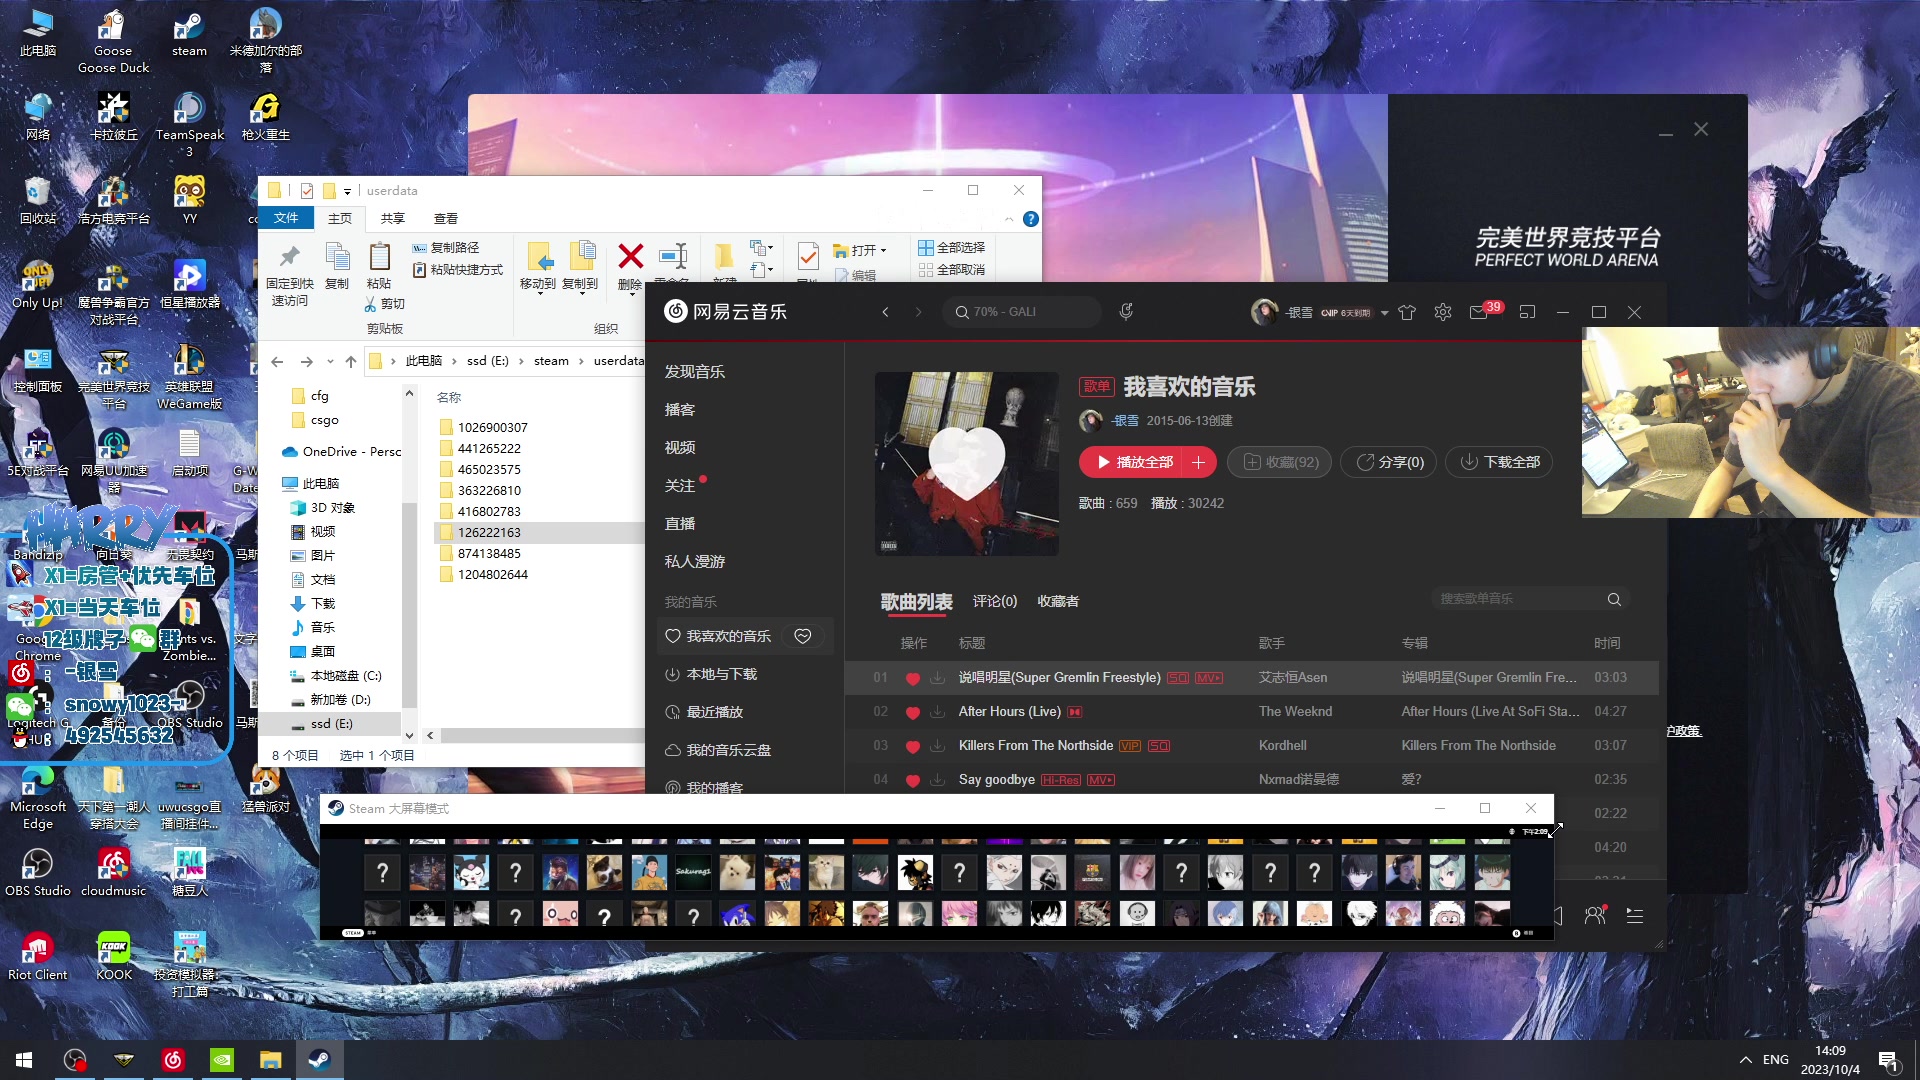The image size is (1920, 1080).
Task: Unlike the song 说唱明星 via its heart
Action: [x=912, y=678]
